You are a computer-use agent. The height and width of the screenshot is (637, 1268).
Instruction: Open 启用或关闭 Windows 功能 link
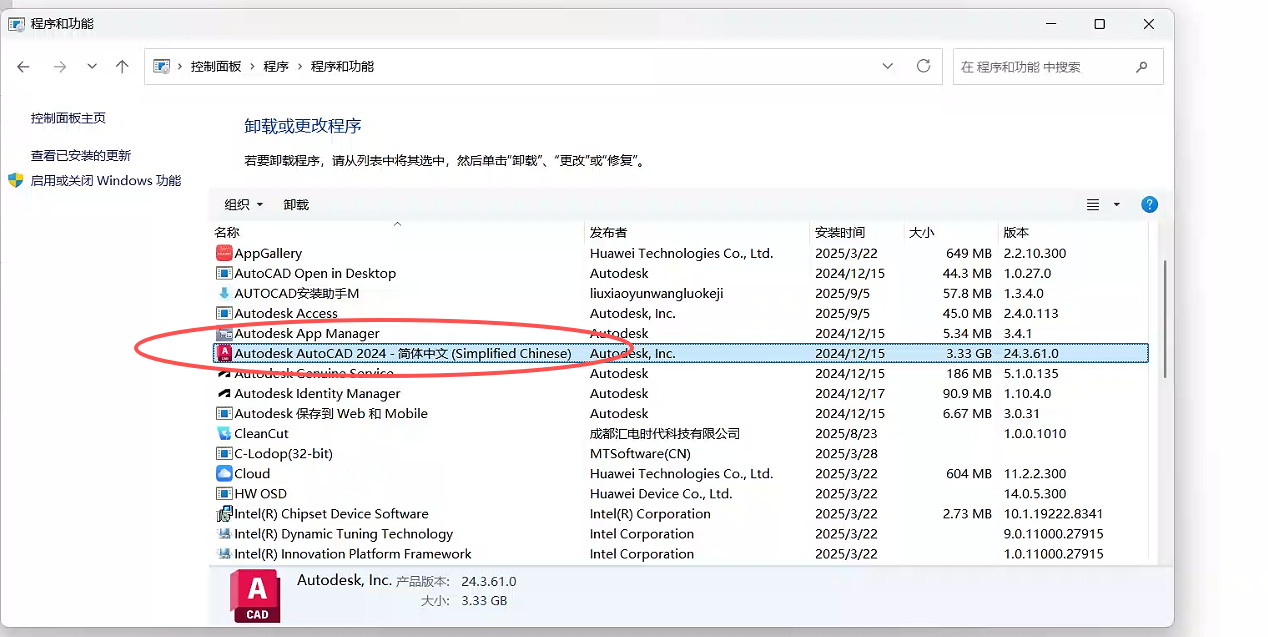(106, 181)
